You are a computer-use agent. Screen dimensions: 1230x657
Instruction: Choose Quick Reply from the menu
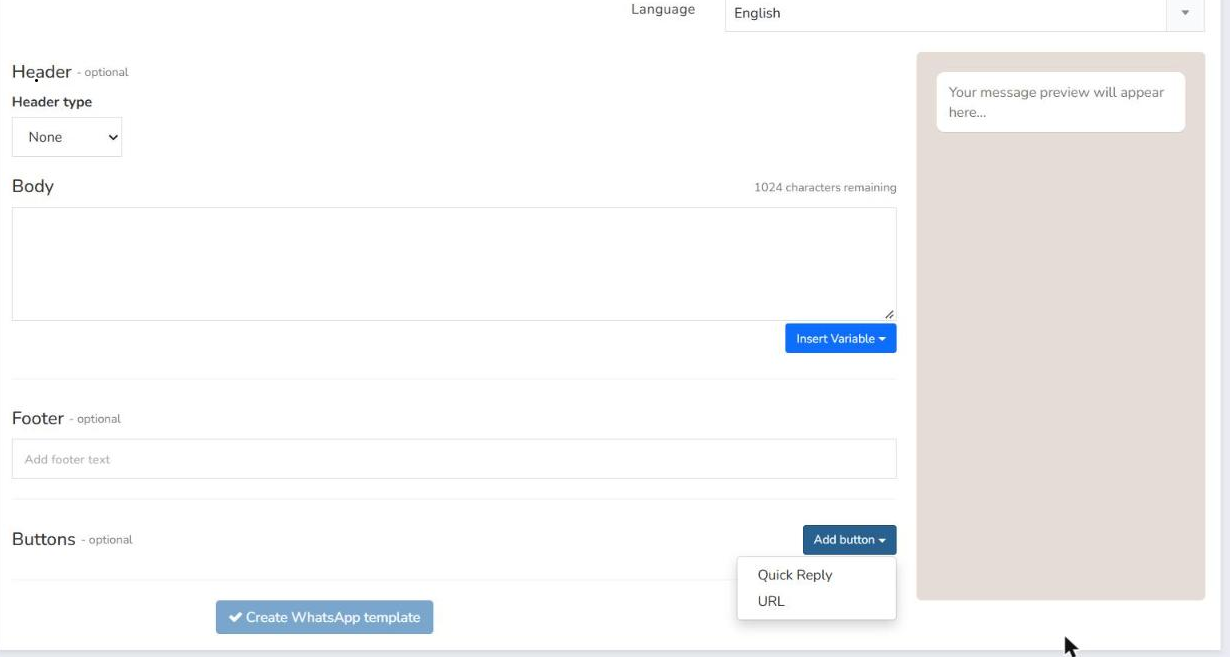point(795,575)
